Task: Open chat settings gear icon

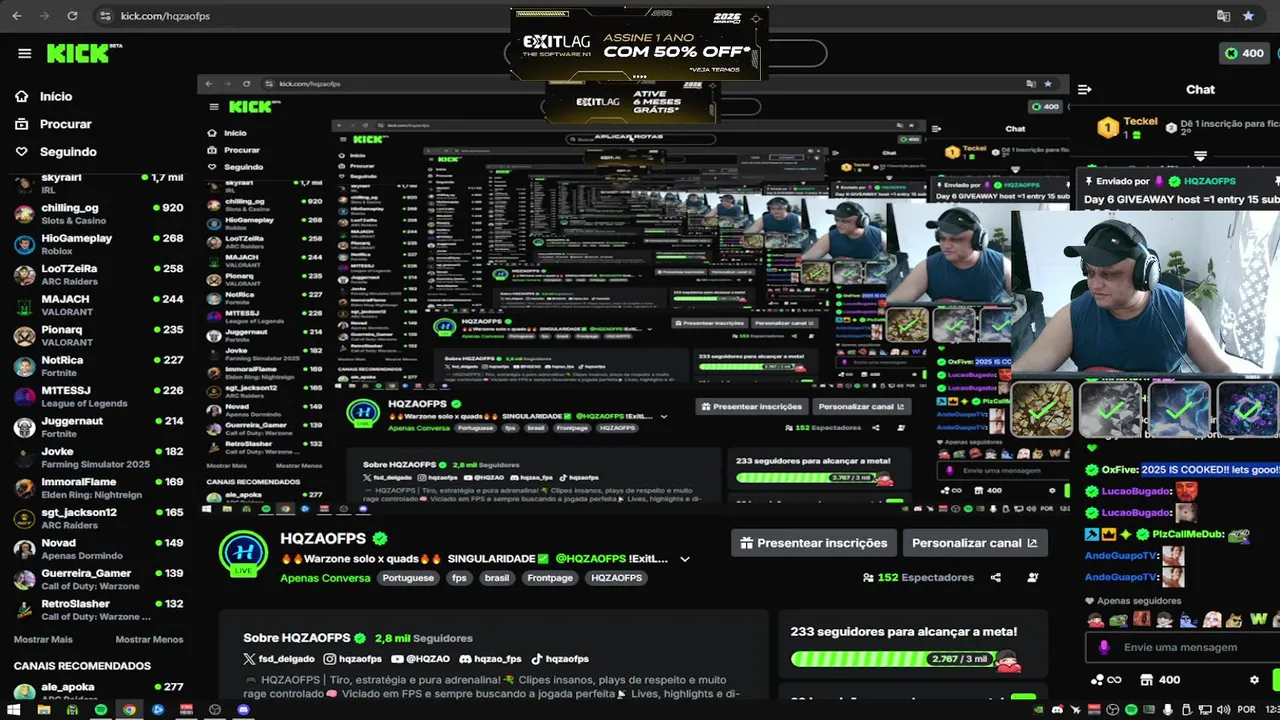Action: tap(1254, 680)
